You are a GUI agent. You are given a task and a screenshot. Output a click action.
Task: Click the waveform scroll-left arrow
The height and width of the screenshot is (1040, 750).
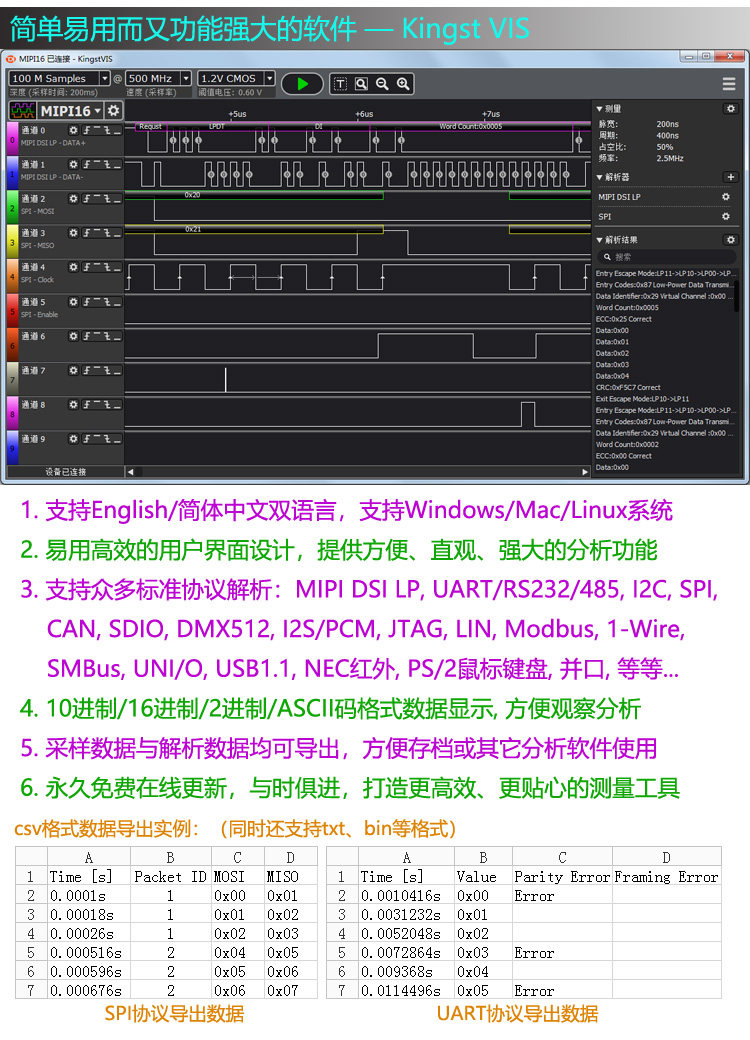131,472
